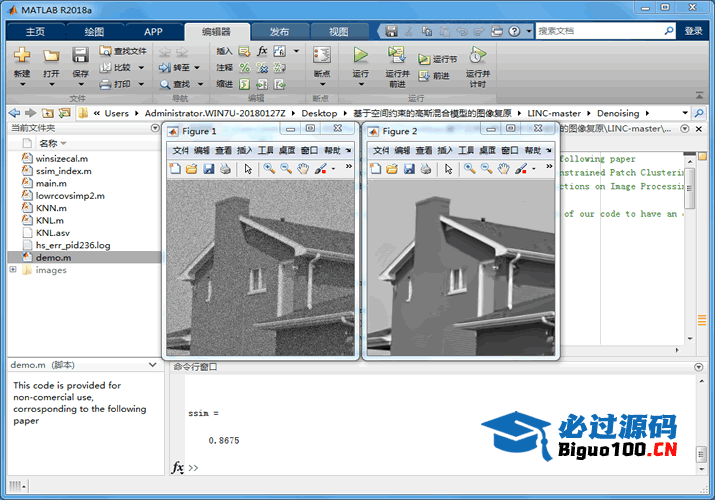Click the 登录 (Sign In) button

point(693,31)
